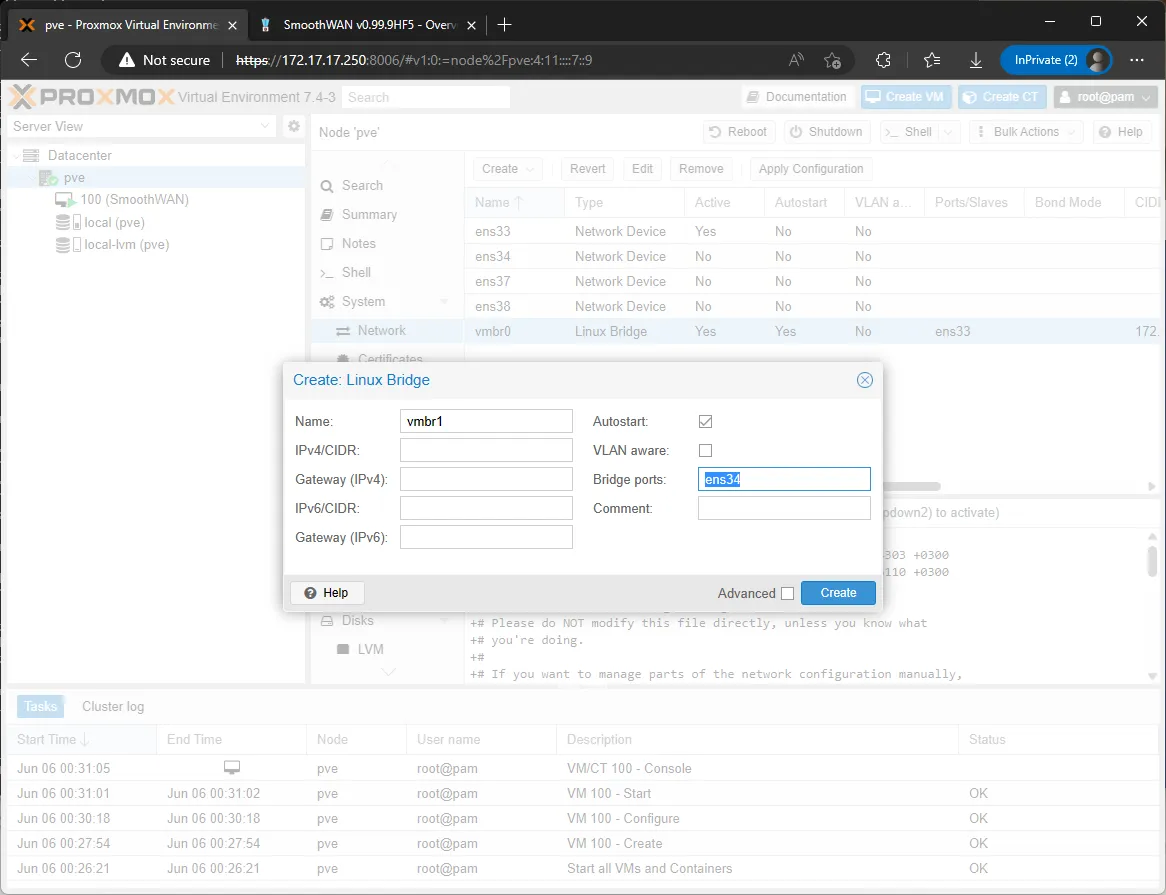Open the network Create dropdown
This screenshot has height=895, width=1166.
[508, 169]
